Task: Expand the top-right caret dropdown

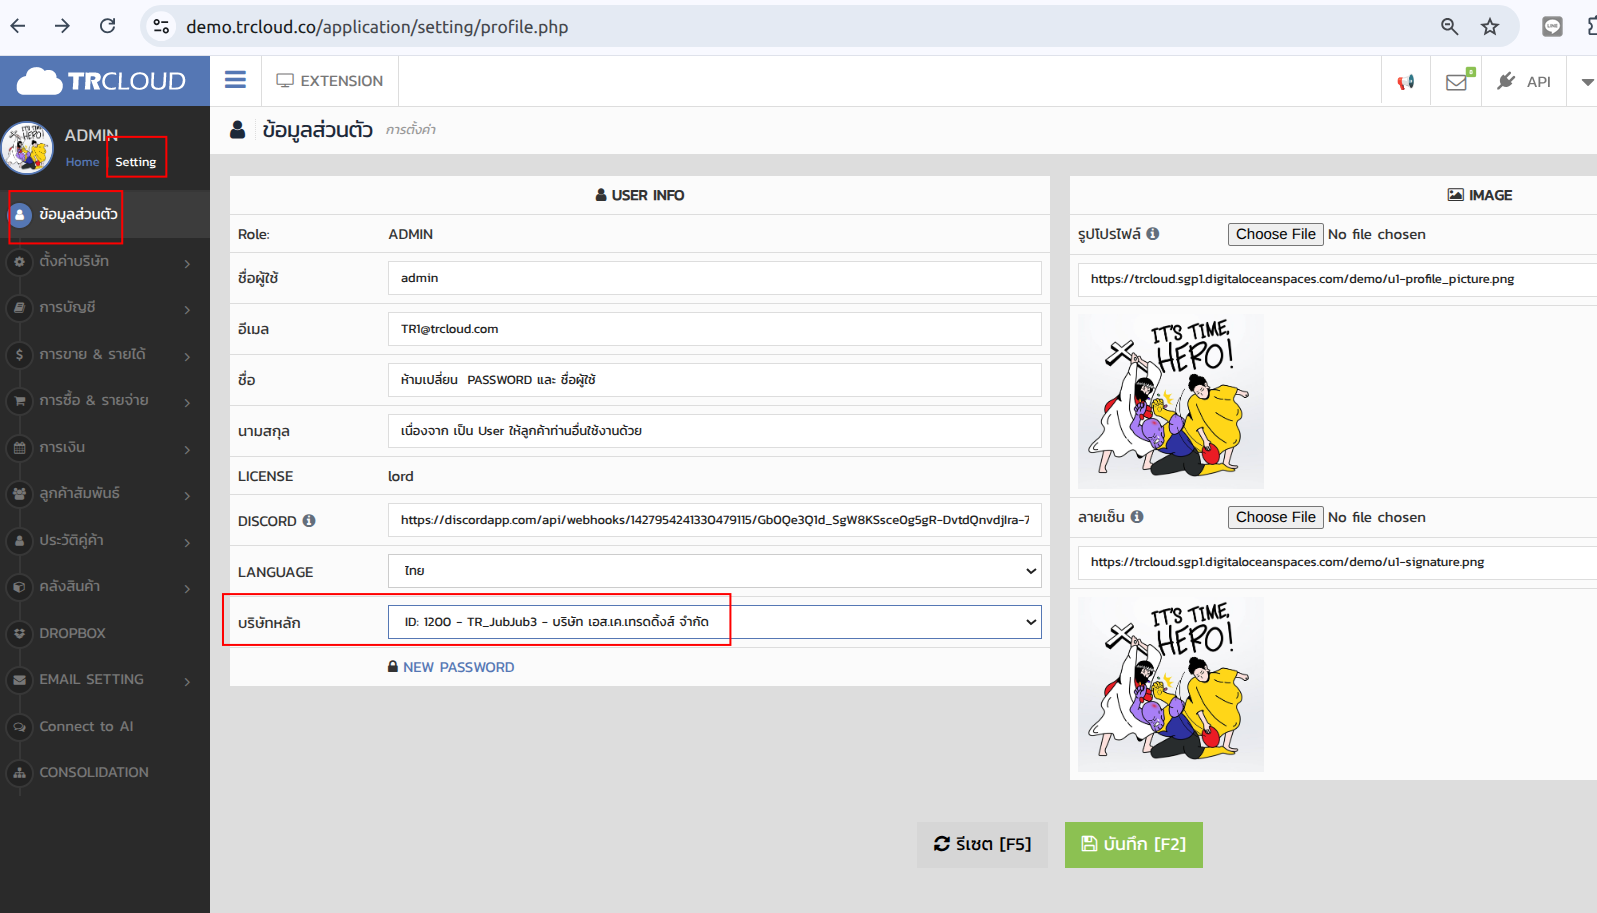Action: [1587, 82]
